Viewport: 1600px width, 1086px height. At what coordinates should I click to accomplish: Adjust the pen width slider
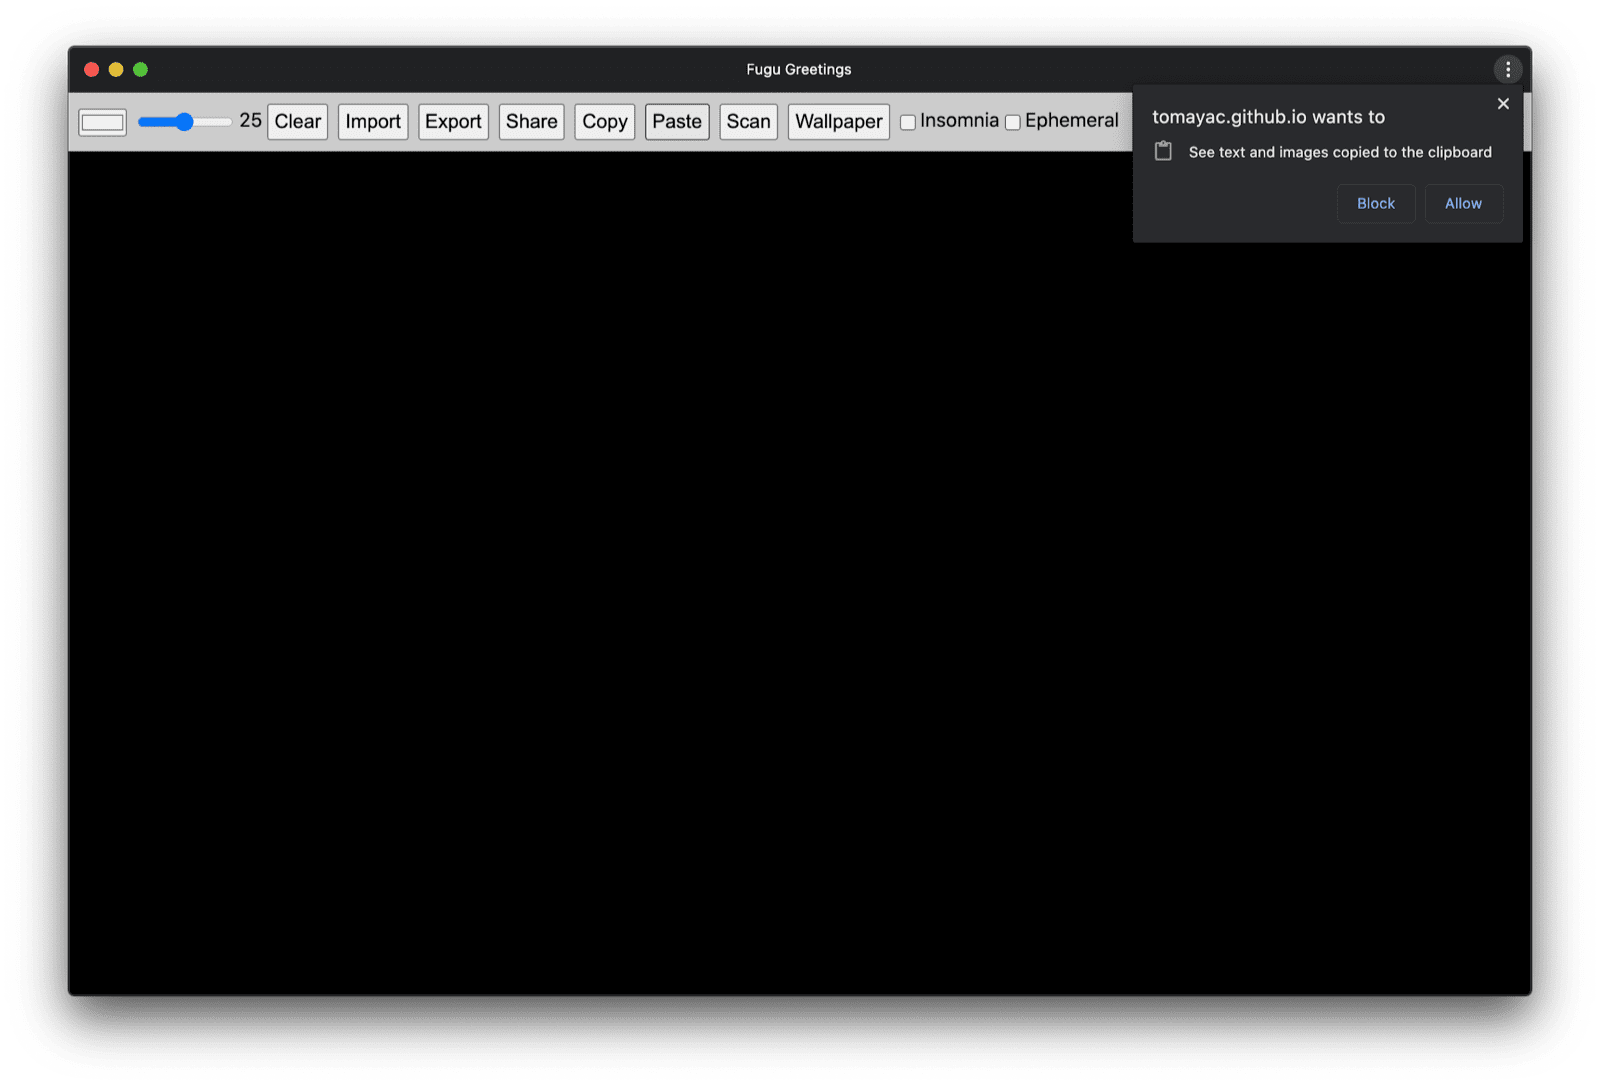point(184,121)
